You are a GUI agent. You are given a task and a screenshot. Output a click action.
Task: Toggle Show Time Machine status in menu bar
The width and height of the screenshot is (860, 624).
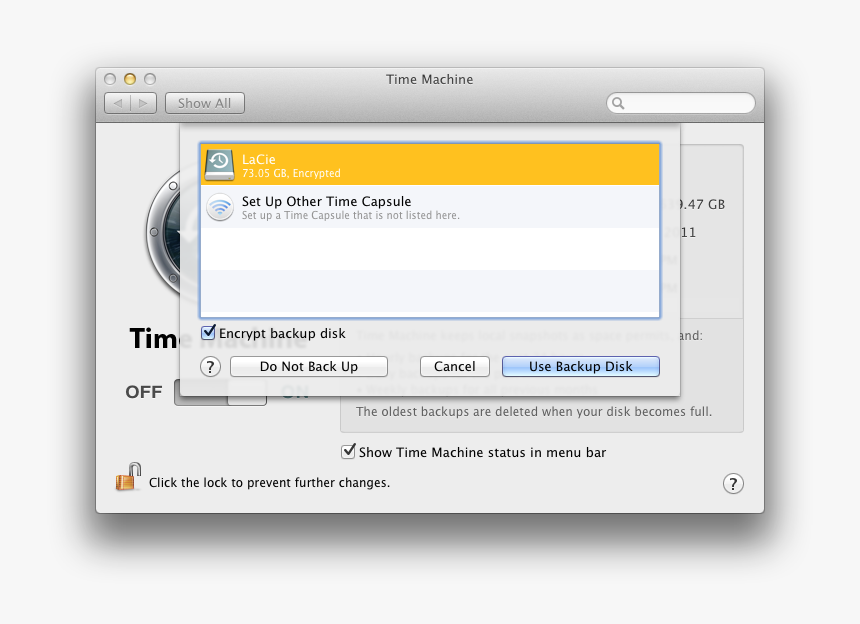348,451
